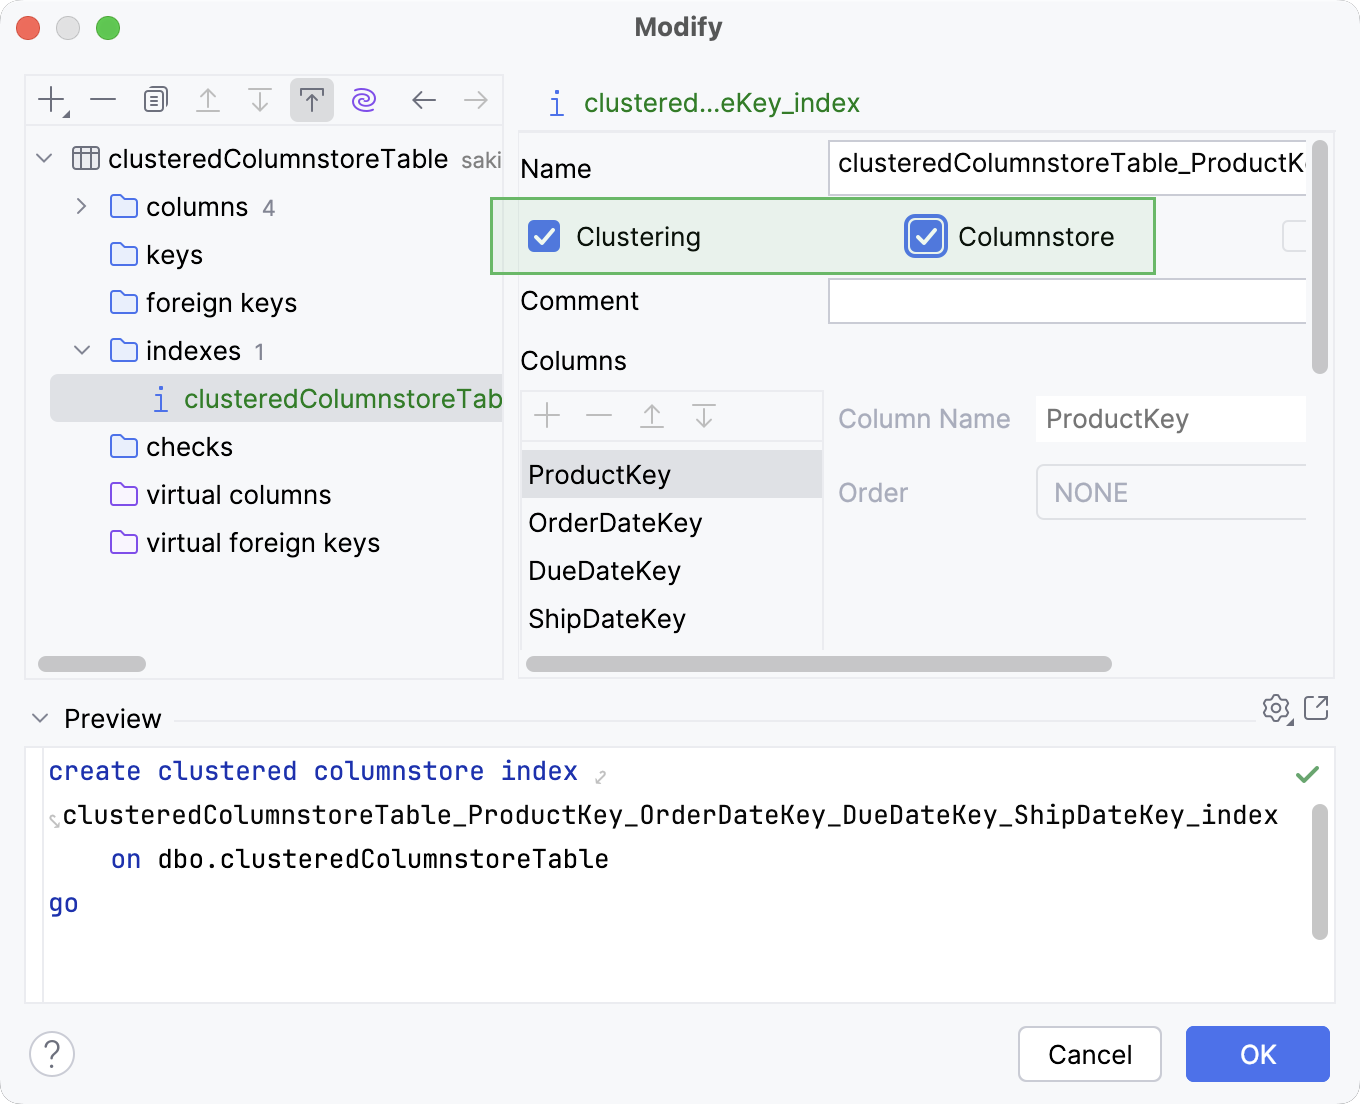Confirm changes with the OK button

click(x=1257, y=1054)
